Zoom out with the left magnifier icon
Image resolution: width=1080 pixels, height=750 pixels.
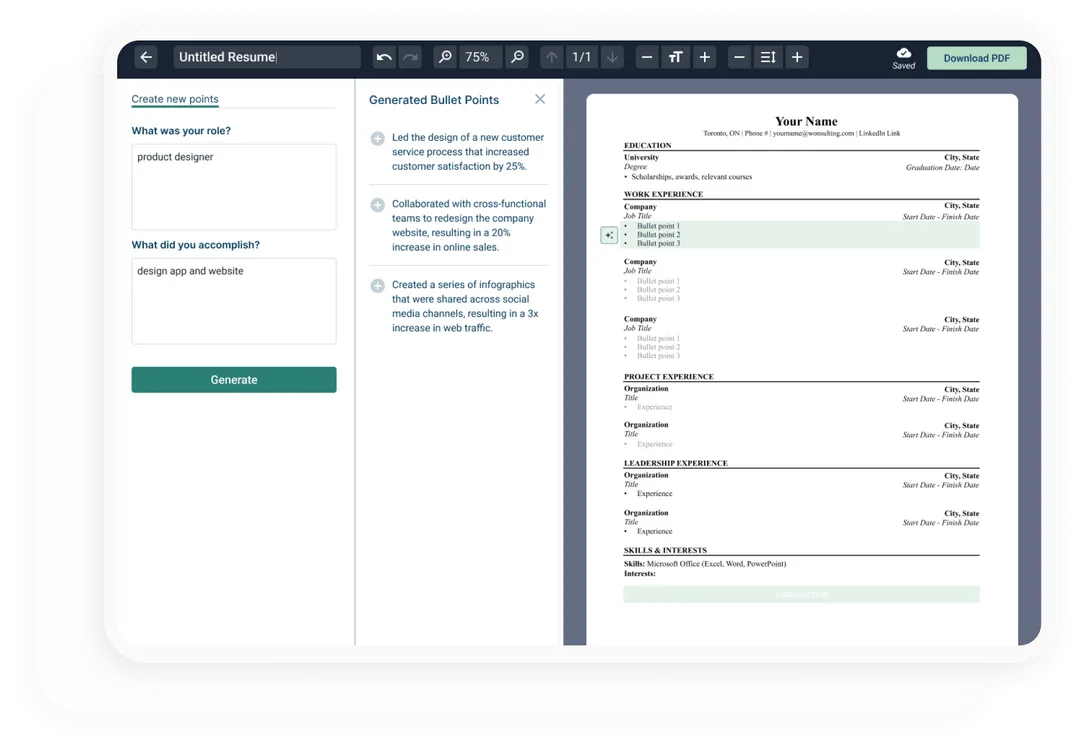pyautogui.click(x=446, y=57)
